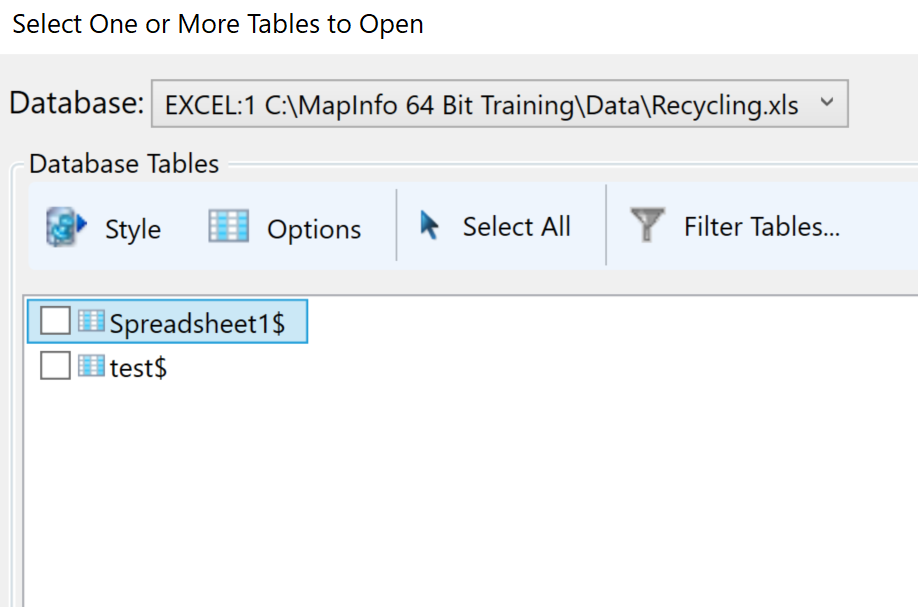Click the Database field label
The width and height of the screenshot is (918, 607).
(x=77, y=103)
